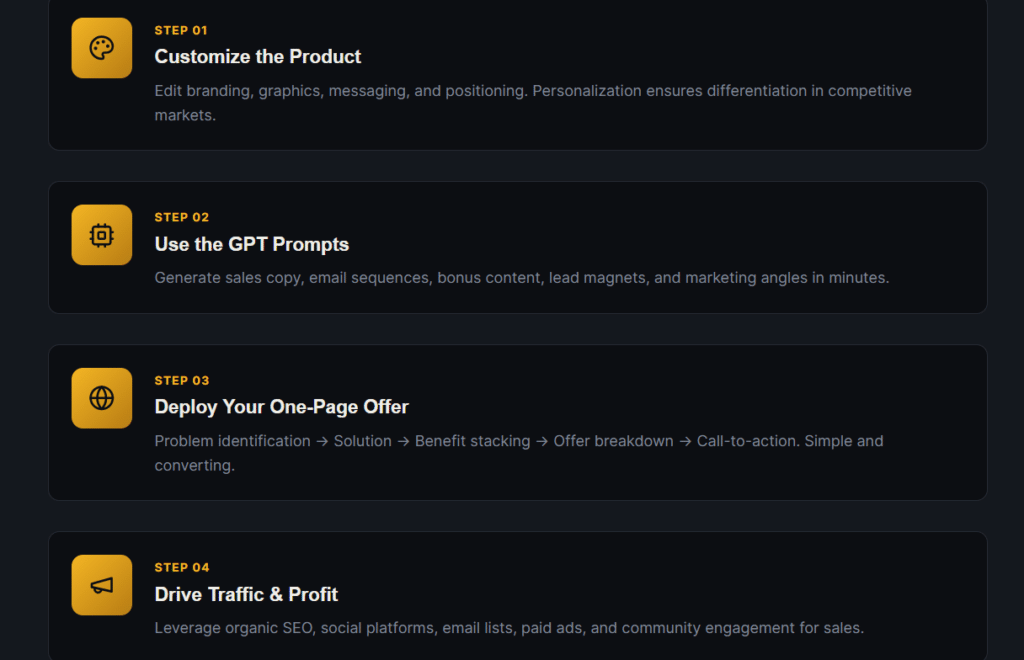The height and width of the screenshot is (660, 1024).
Task: Click the description starting with Leverage organic SEO
Action: click(x=509, y=628)
